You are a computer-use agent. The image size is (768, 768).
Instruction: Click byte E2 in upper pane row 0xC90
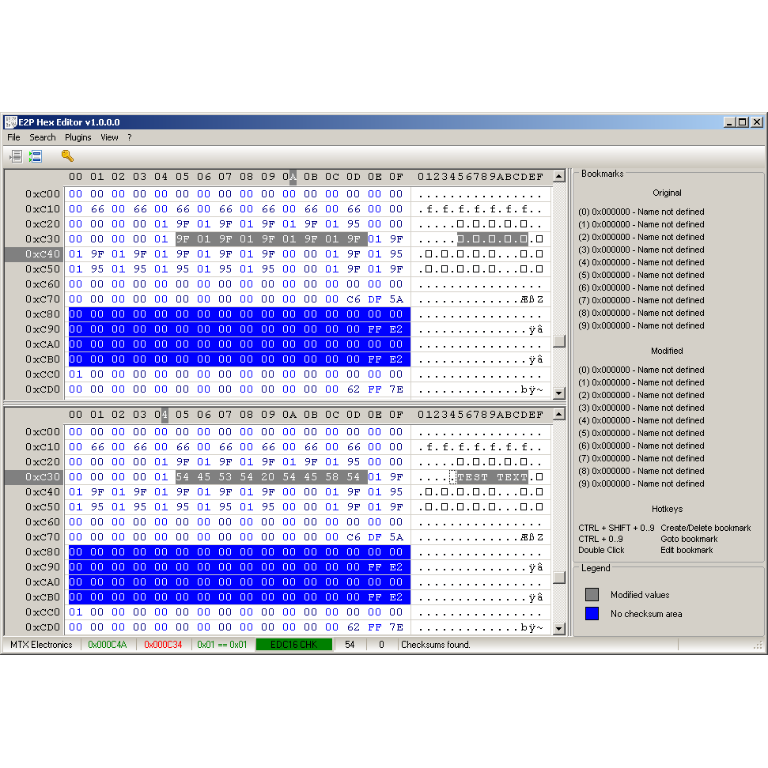(396, 329)
